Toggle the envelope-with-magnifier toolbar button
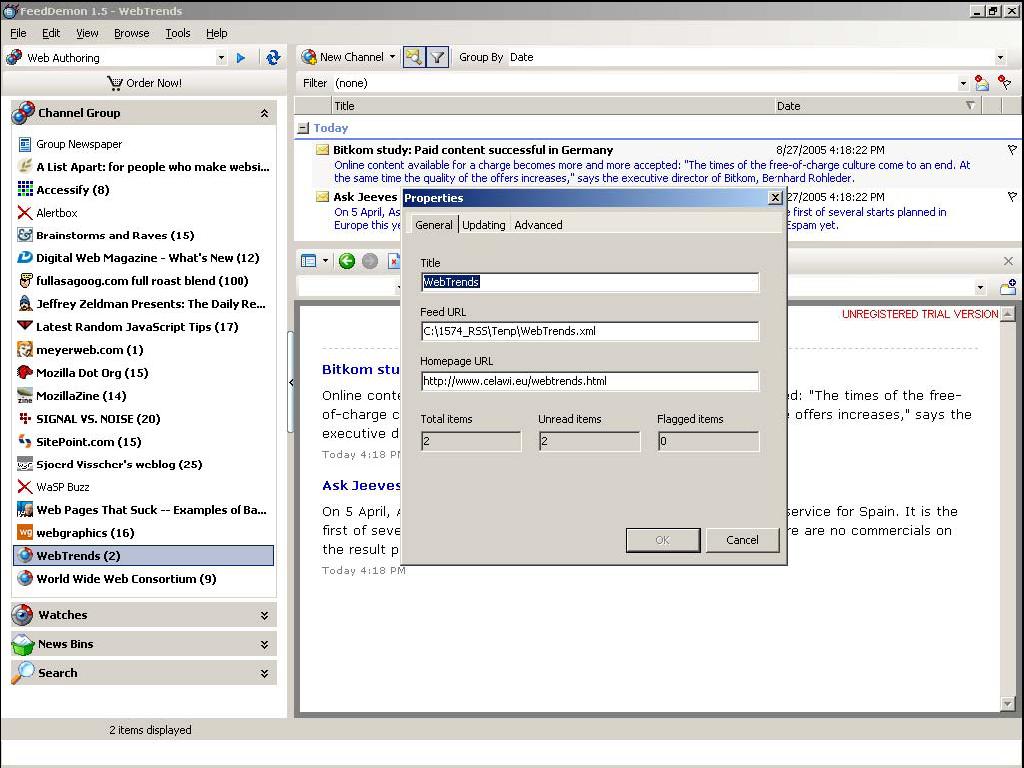This screenshot has width=1024, height=768. pos(413,57)
